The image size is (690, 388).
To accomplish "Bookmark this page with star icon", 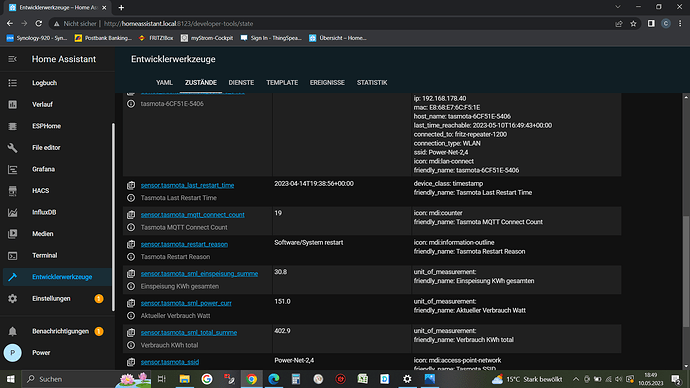I will [x=633, y=24].
